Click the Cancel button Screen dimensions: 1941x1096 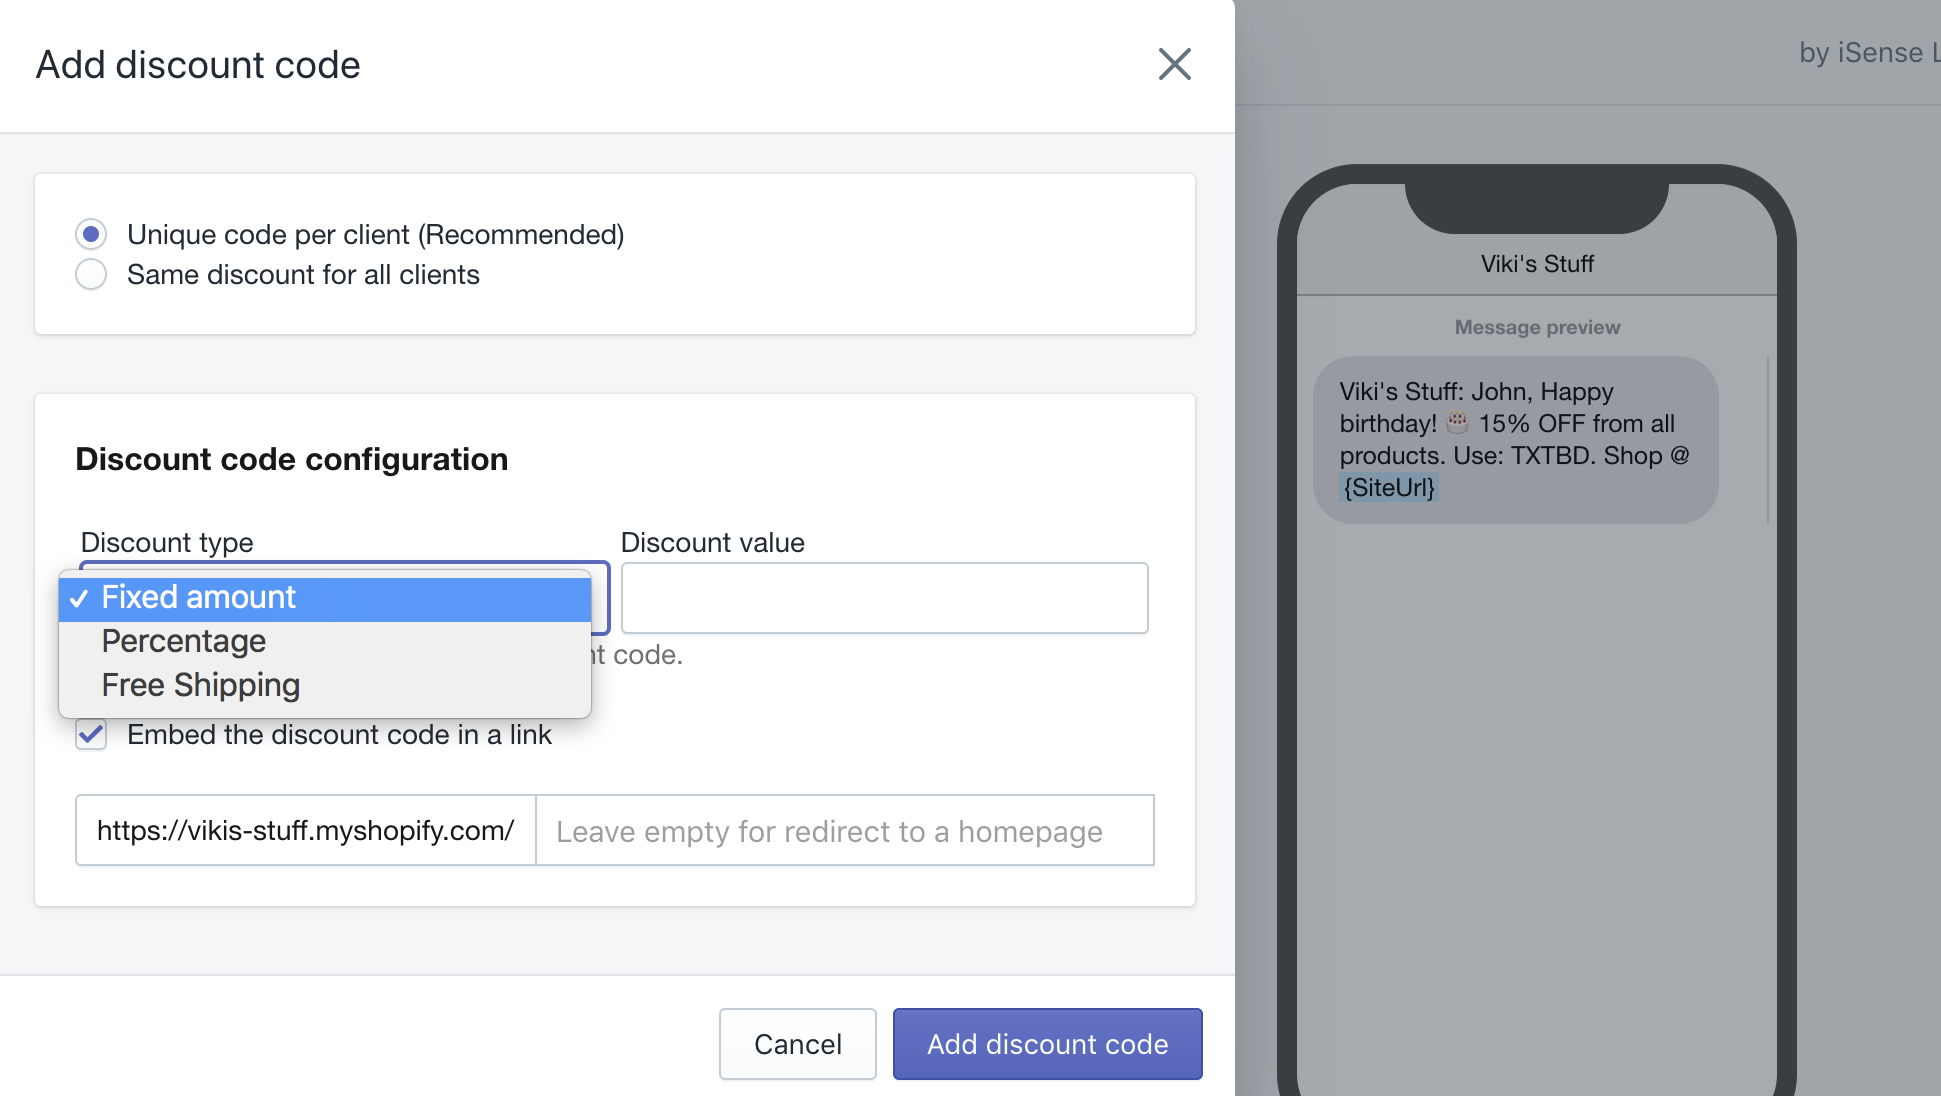[x=798, y=1044]
